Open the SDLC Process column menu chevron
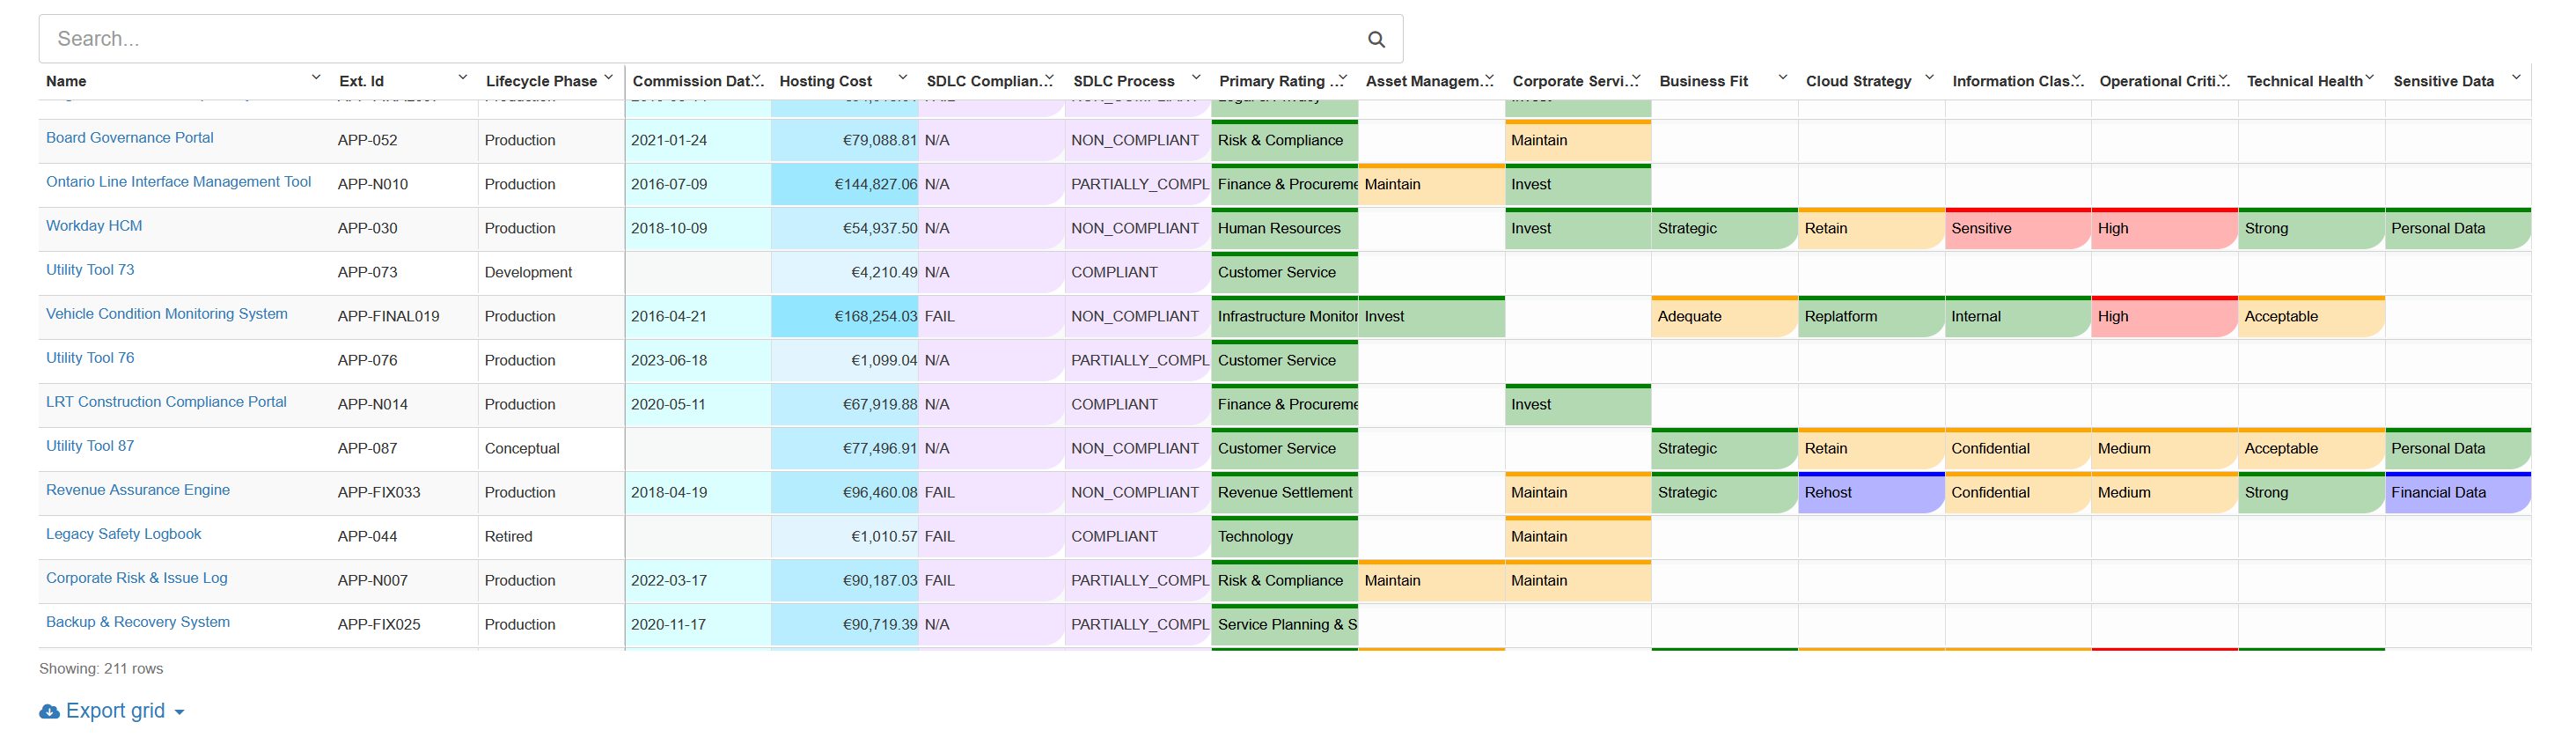2576x737 pixels. 1195,77
